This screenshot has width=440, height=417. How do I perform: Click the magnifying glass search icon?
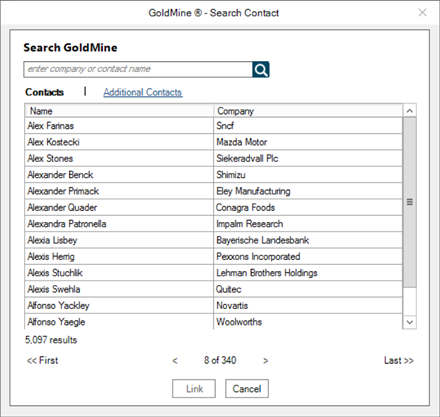pos(261,69)
